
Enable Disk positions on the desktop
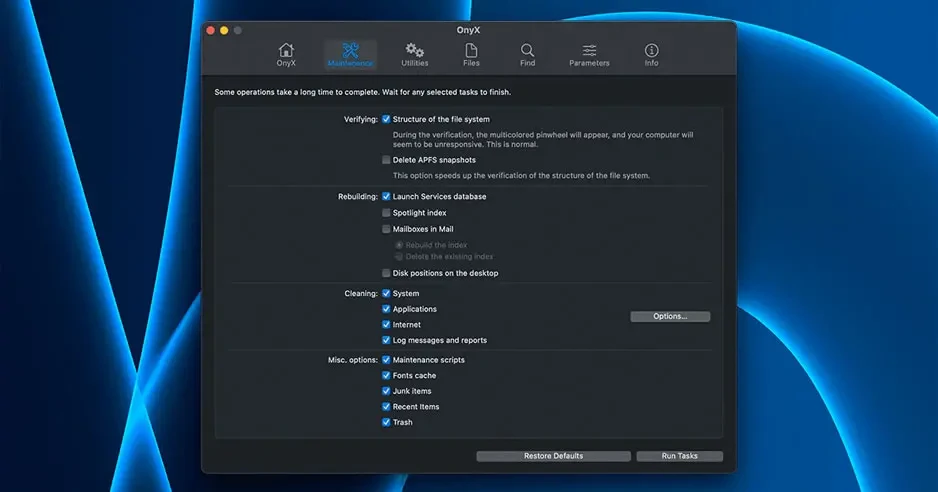pyautogui.click(x=387, y=273)
